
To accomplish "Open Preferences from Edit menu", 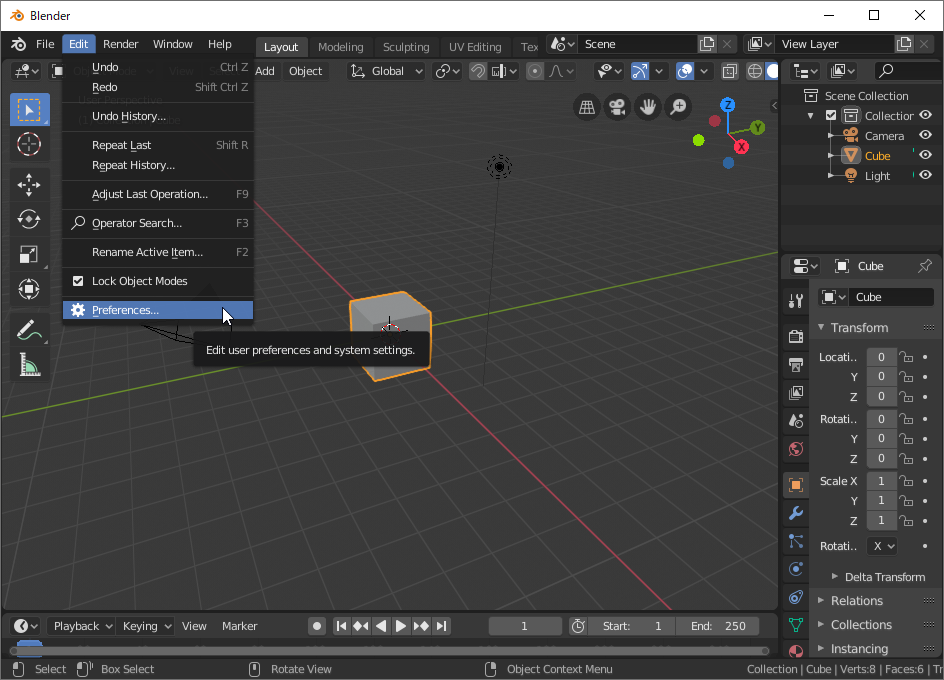I will 158,310.
